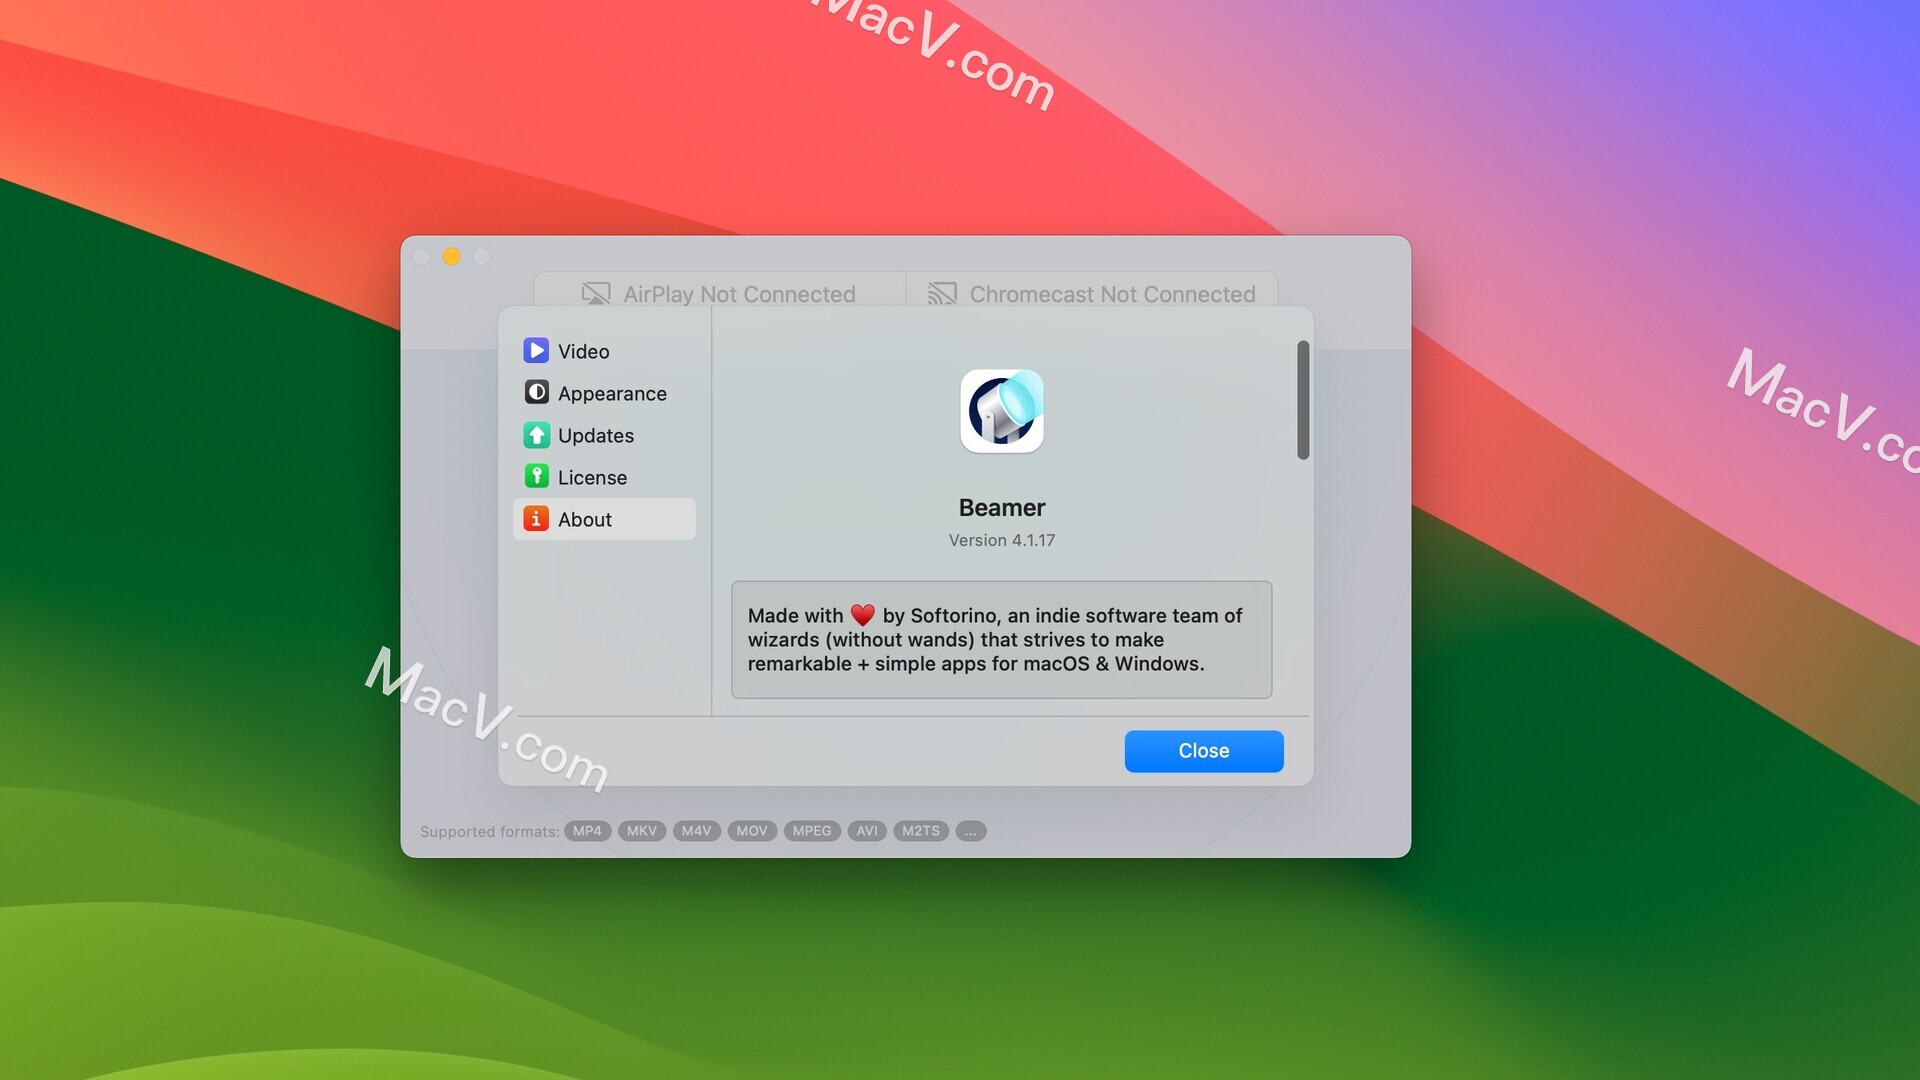Click the M4V supported format tag
Screen dimensions: 1920x1080
(x=696, y=829)
